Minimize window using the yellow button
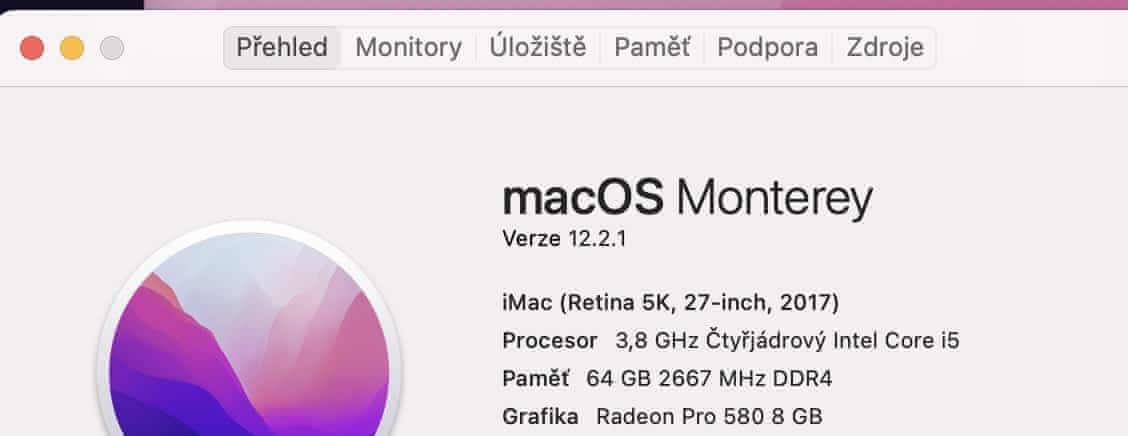This screenshot has width=1128, height=436. (72, 47)
